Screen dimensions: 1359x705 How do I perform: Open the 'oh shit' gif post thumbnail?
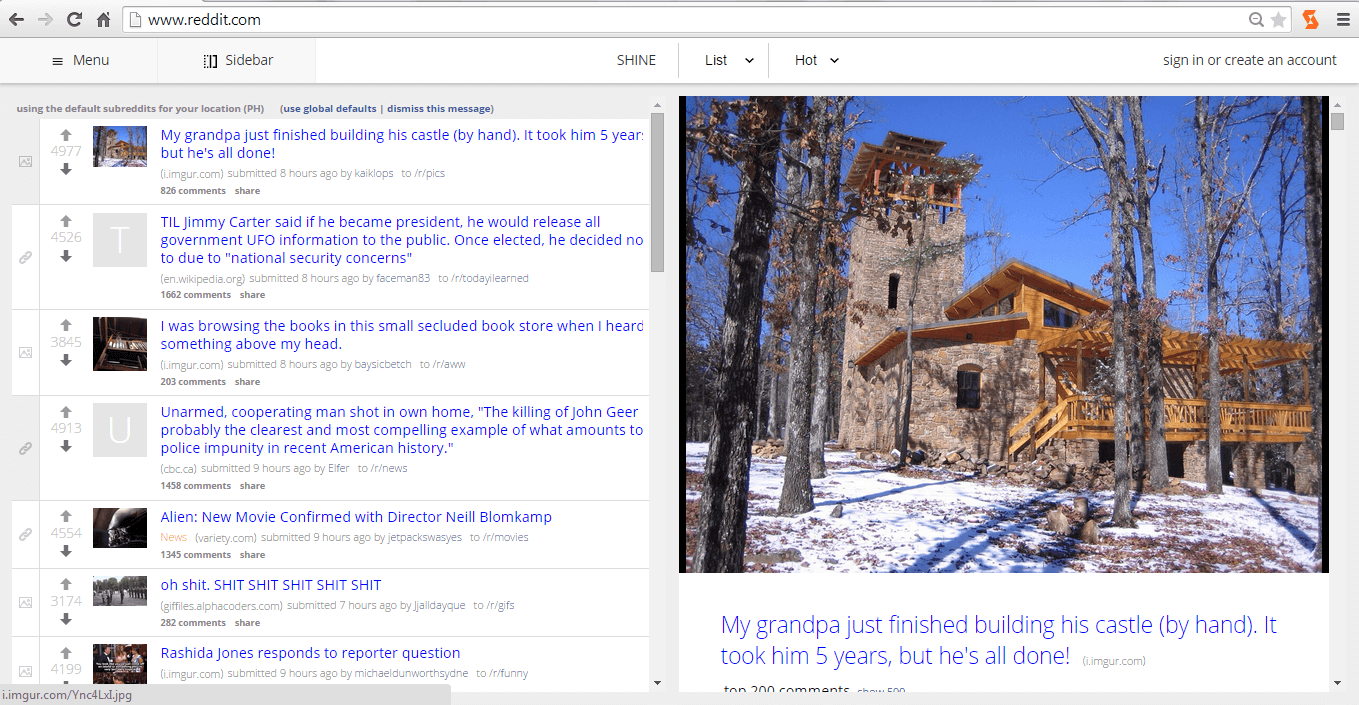click(x=120, y=591)
